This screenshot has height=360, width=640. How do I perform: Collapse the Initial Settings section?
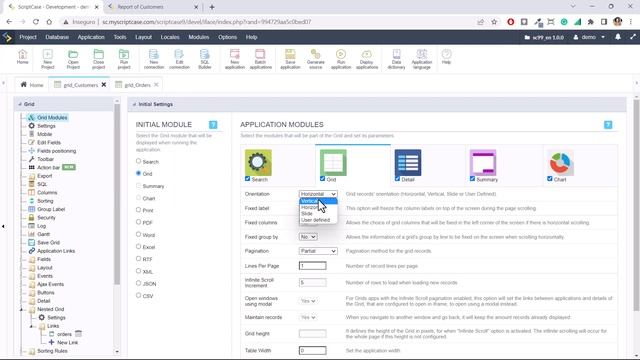pos(134,104)
